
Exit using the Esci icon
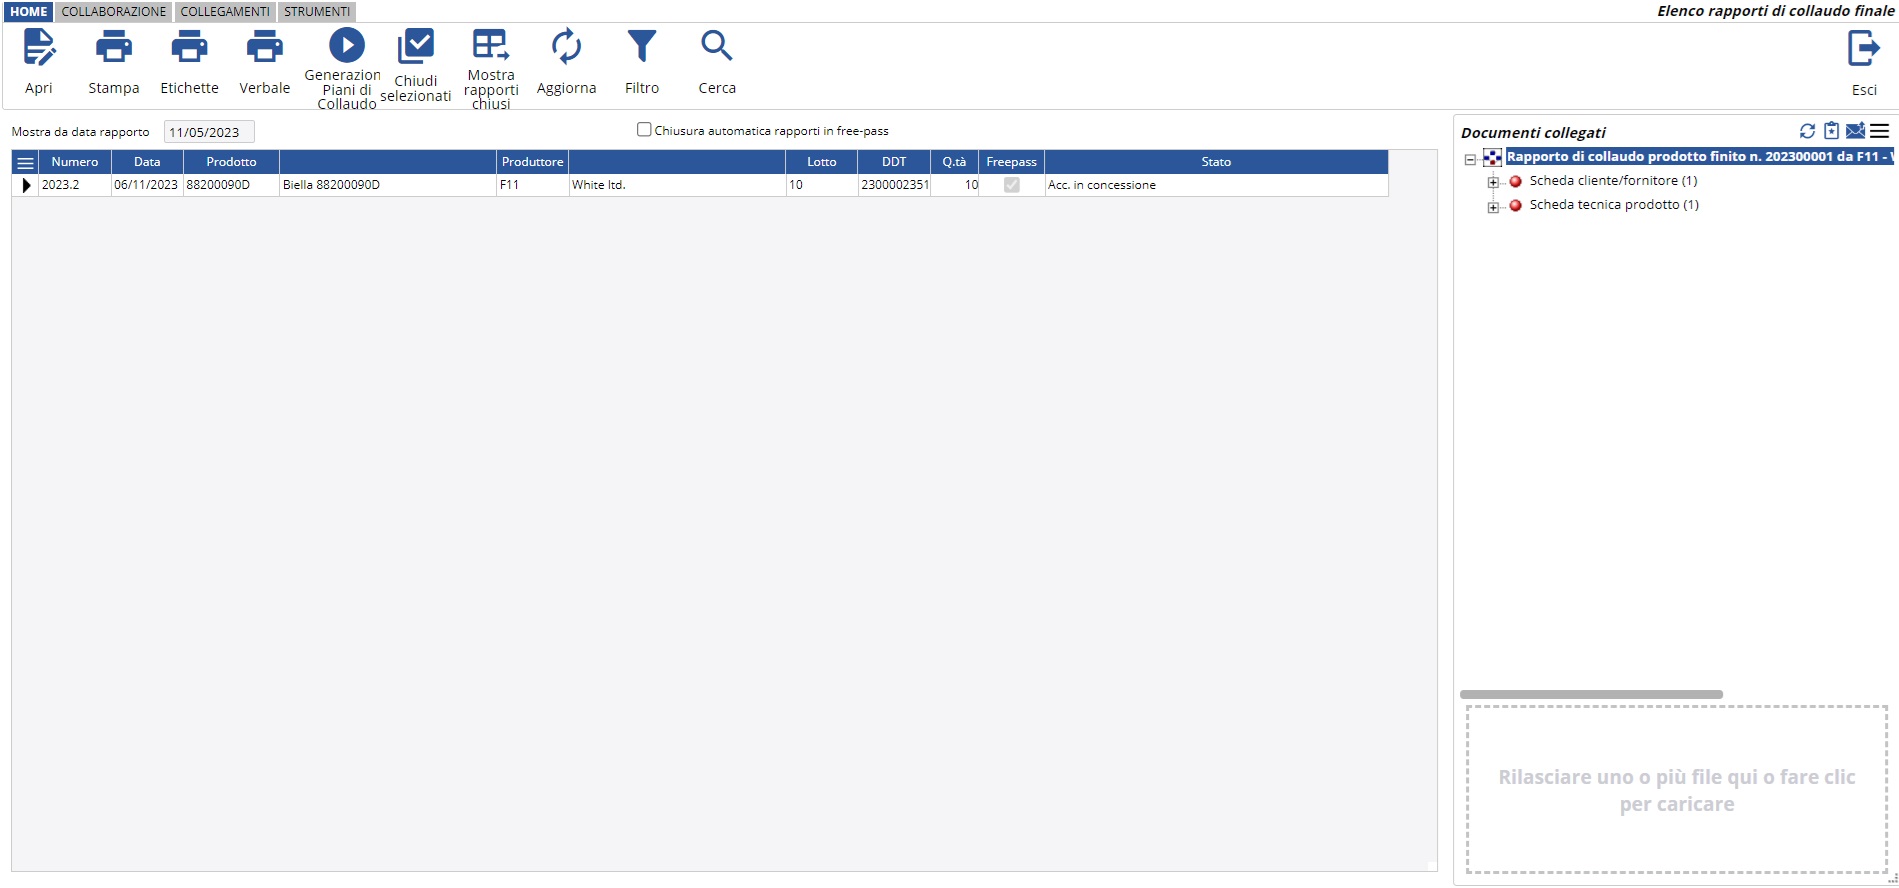(x=1863, y=49)
